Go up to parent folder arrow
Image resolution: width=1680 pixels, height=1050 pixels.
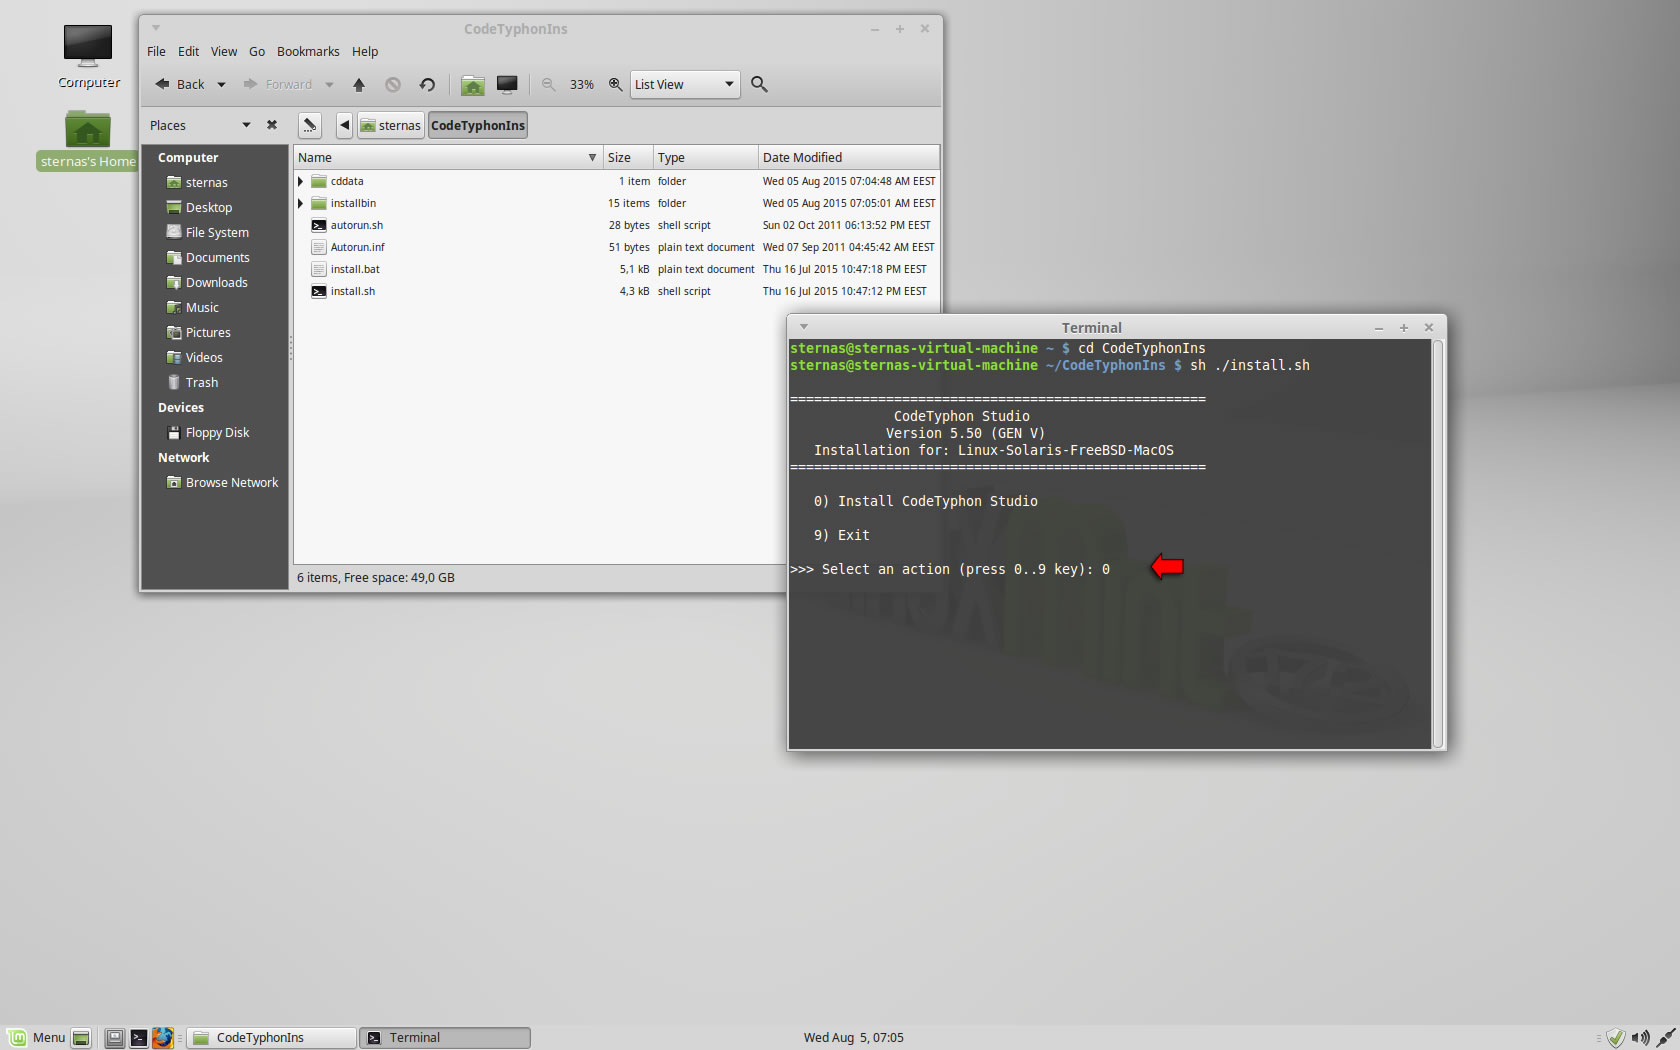359,85
